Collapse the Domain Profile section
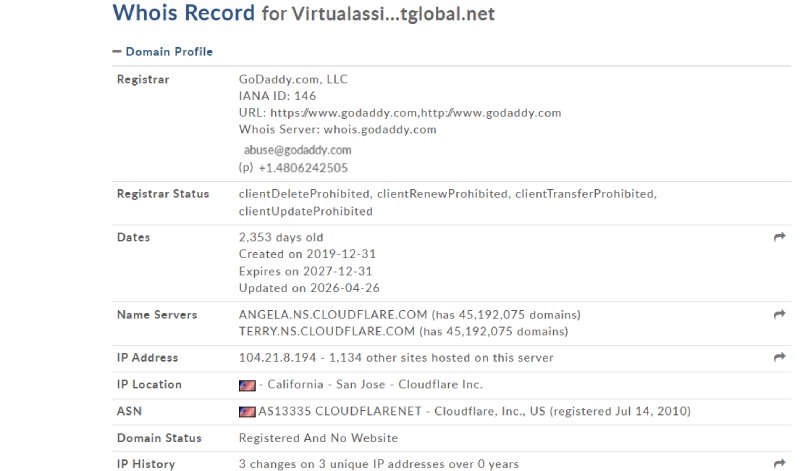800x471 pixels. tap(162, 52)
